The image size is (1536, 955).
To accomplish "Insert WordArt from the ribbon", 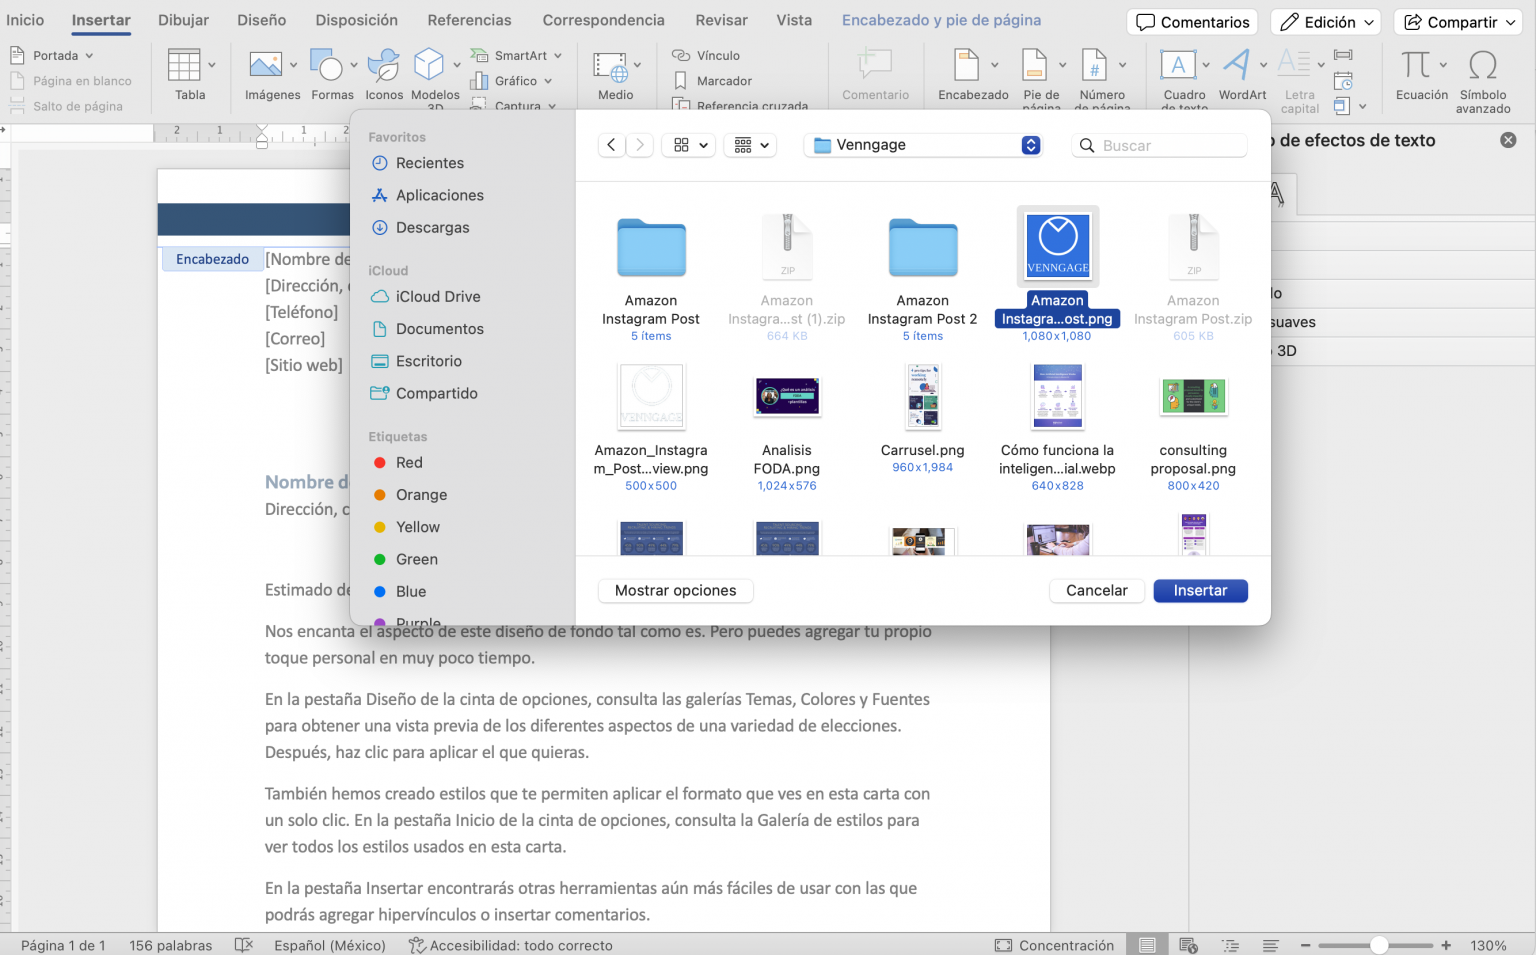I will coord(1239,70).
